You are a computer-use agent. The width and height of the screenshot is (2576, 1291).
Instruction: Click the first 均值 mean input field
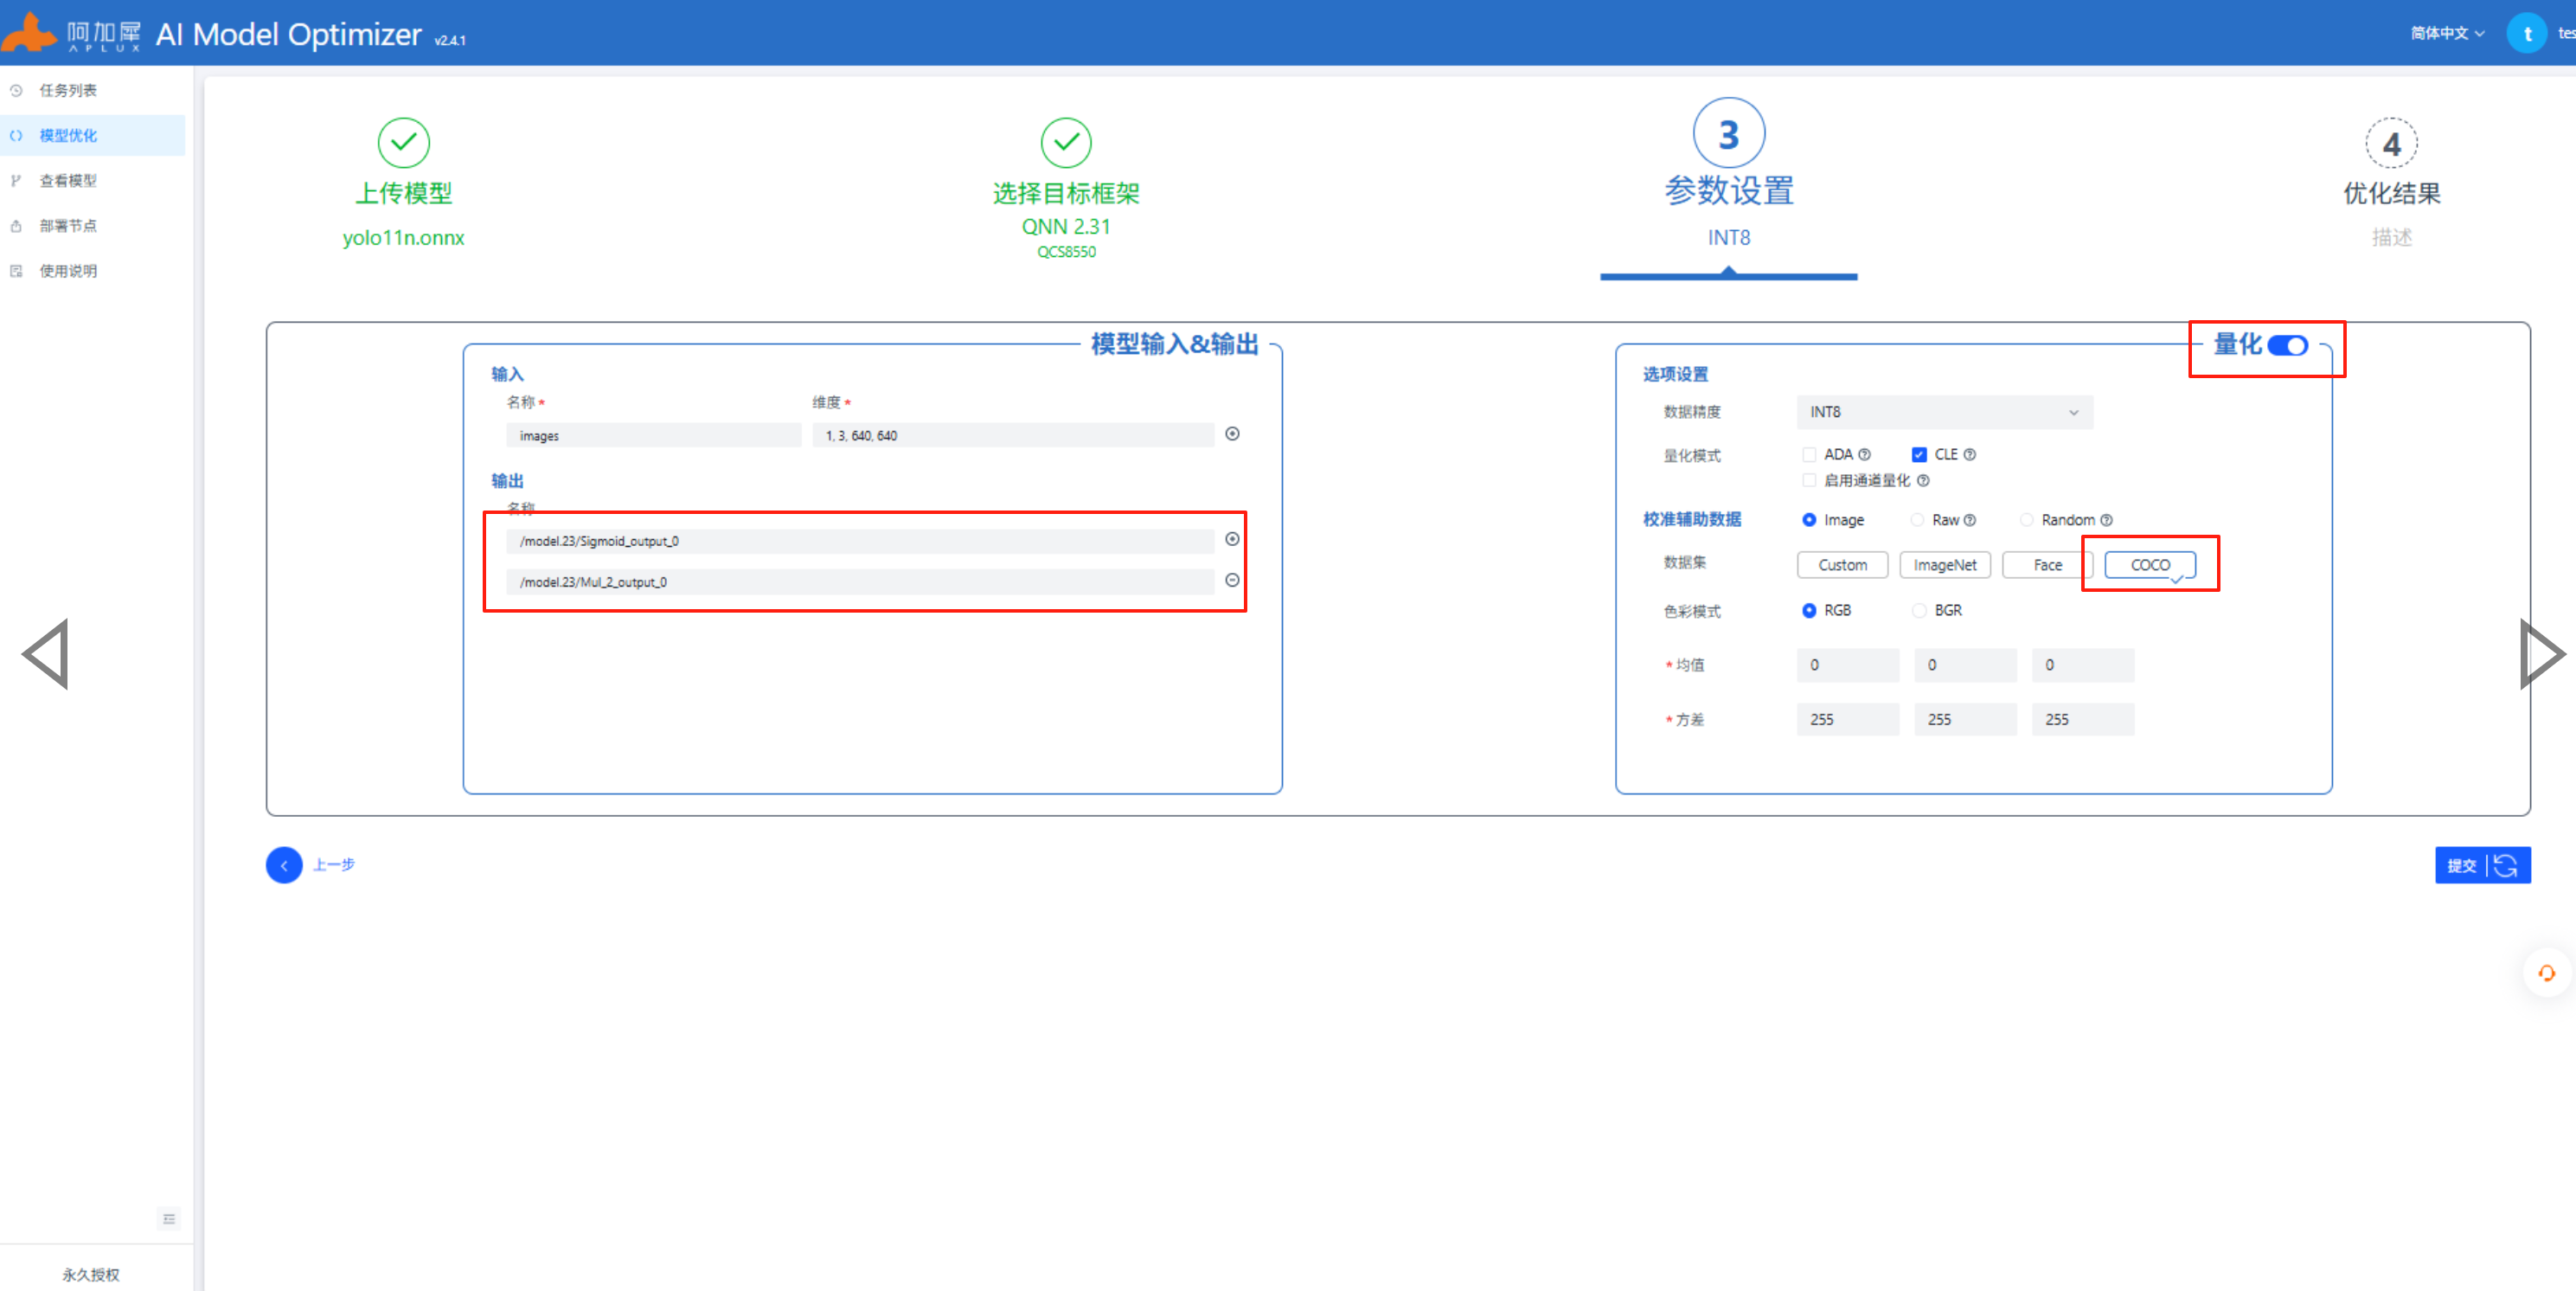pos(1846,665)
